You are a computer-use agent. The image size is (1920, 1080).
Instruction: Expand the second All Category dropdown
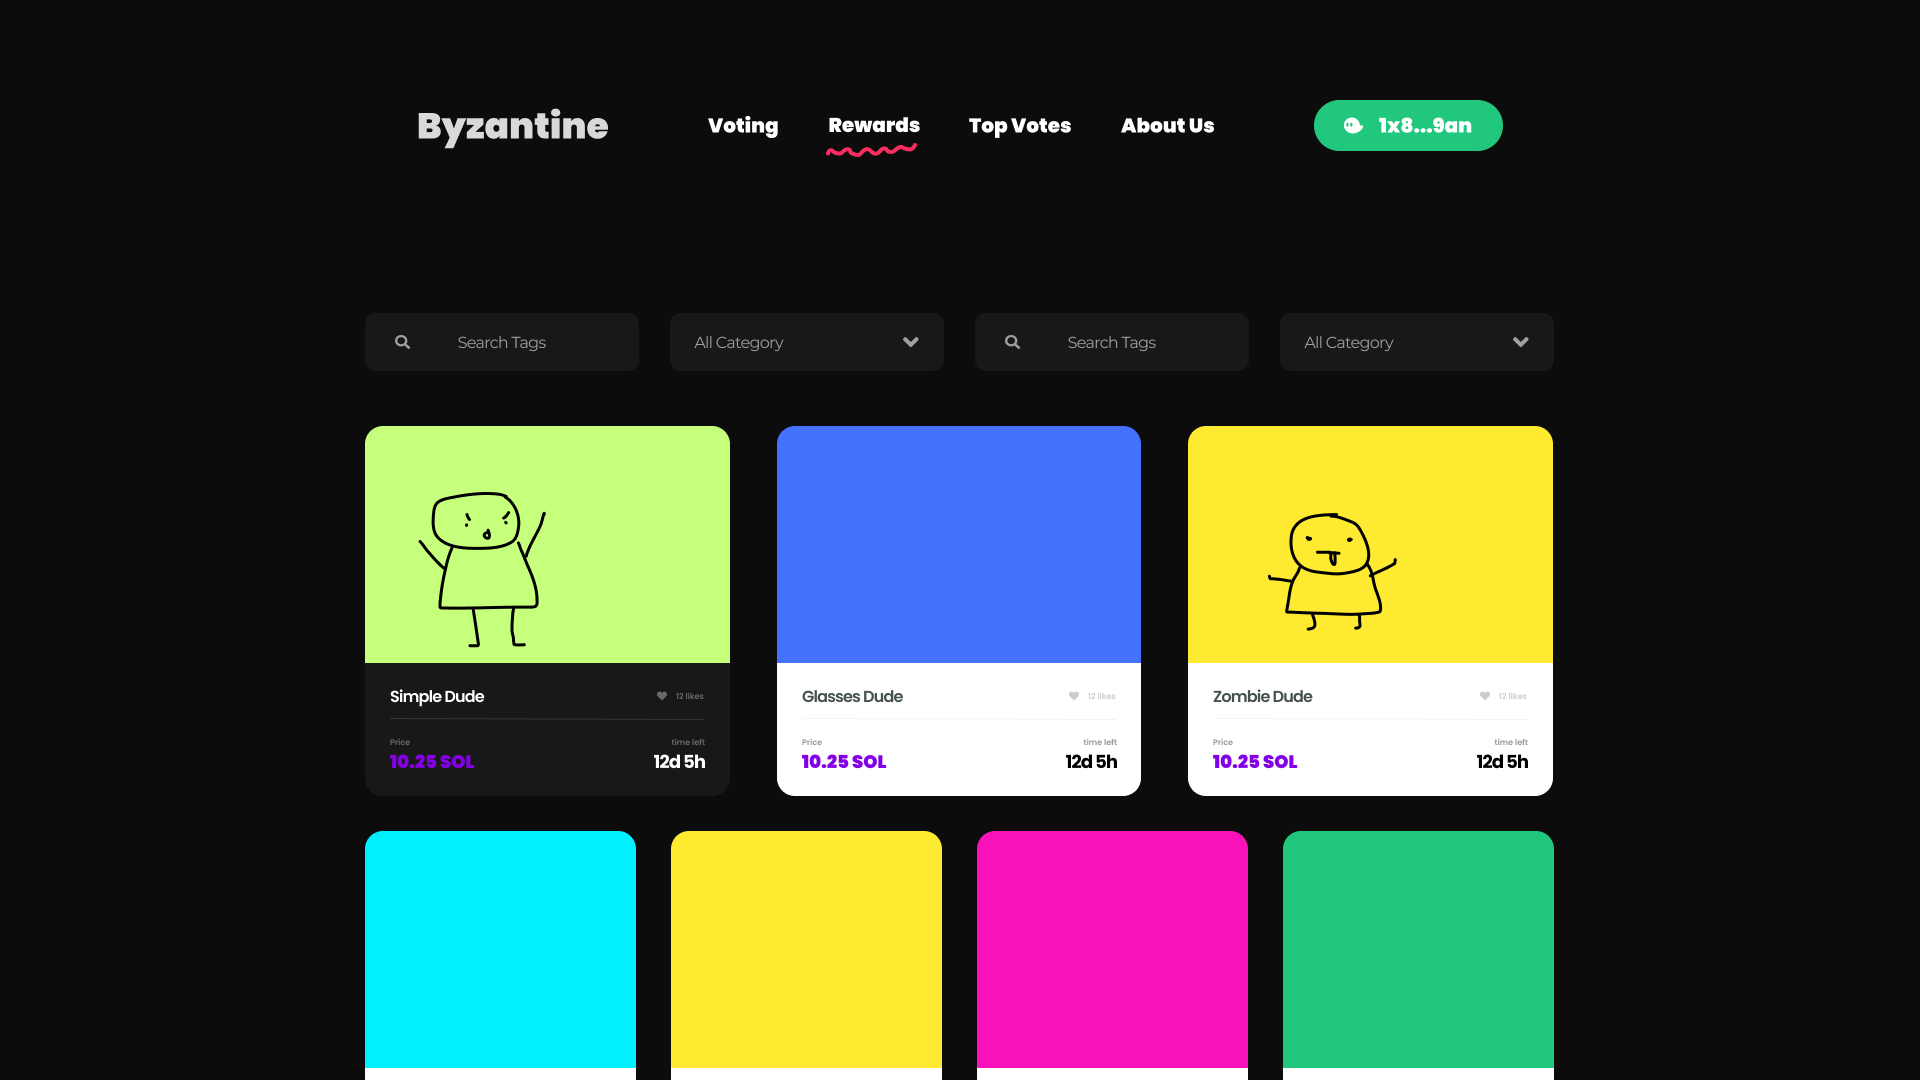1520,342
